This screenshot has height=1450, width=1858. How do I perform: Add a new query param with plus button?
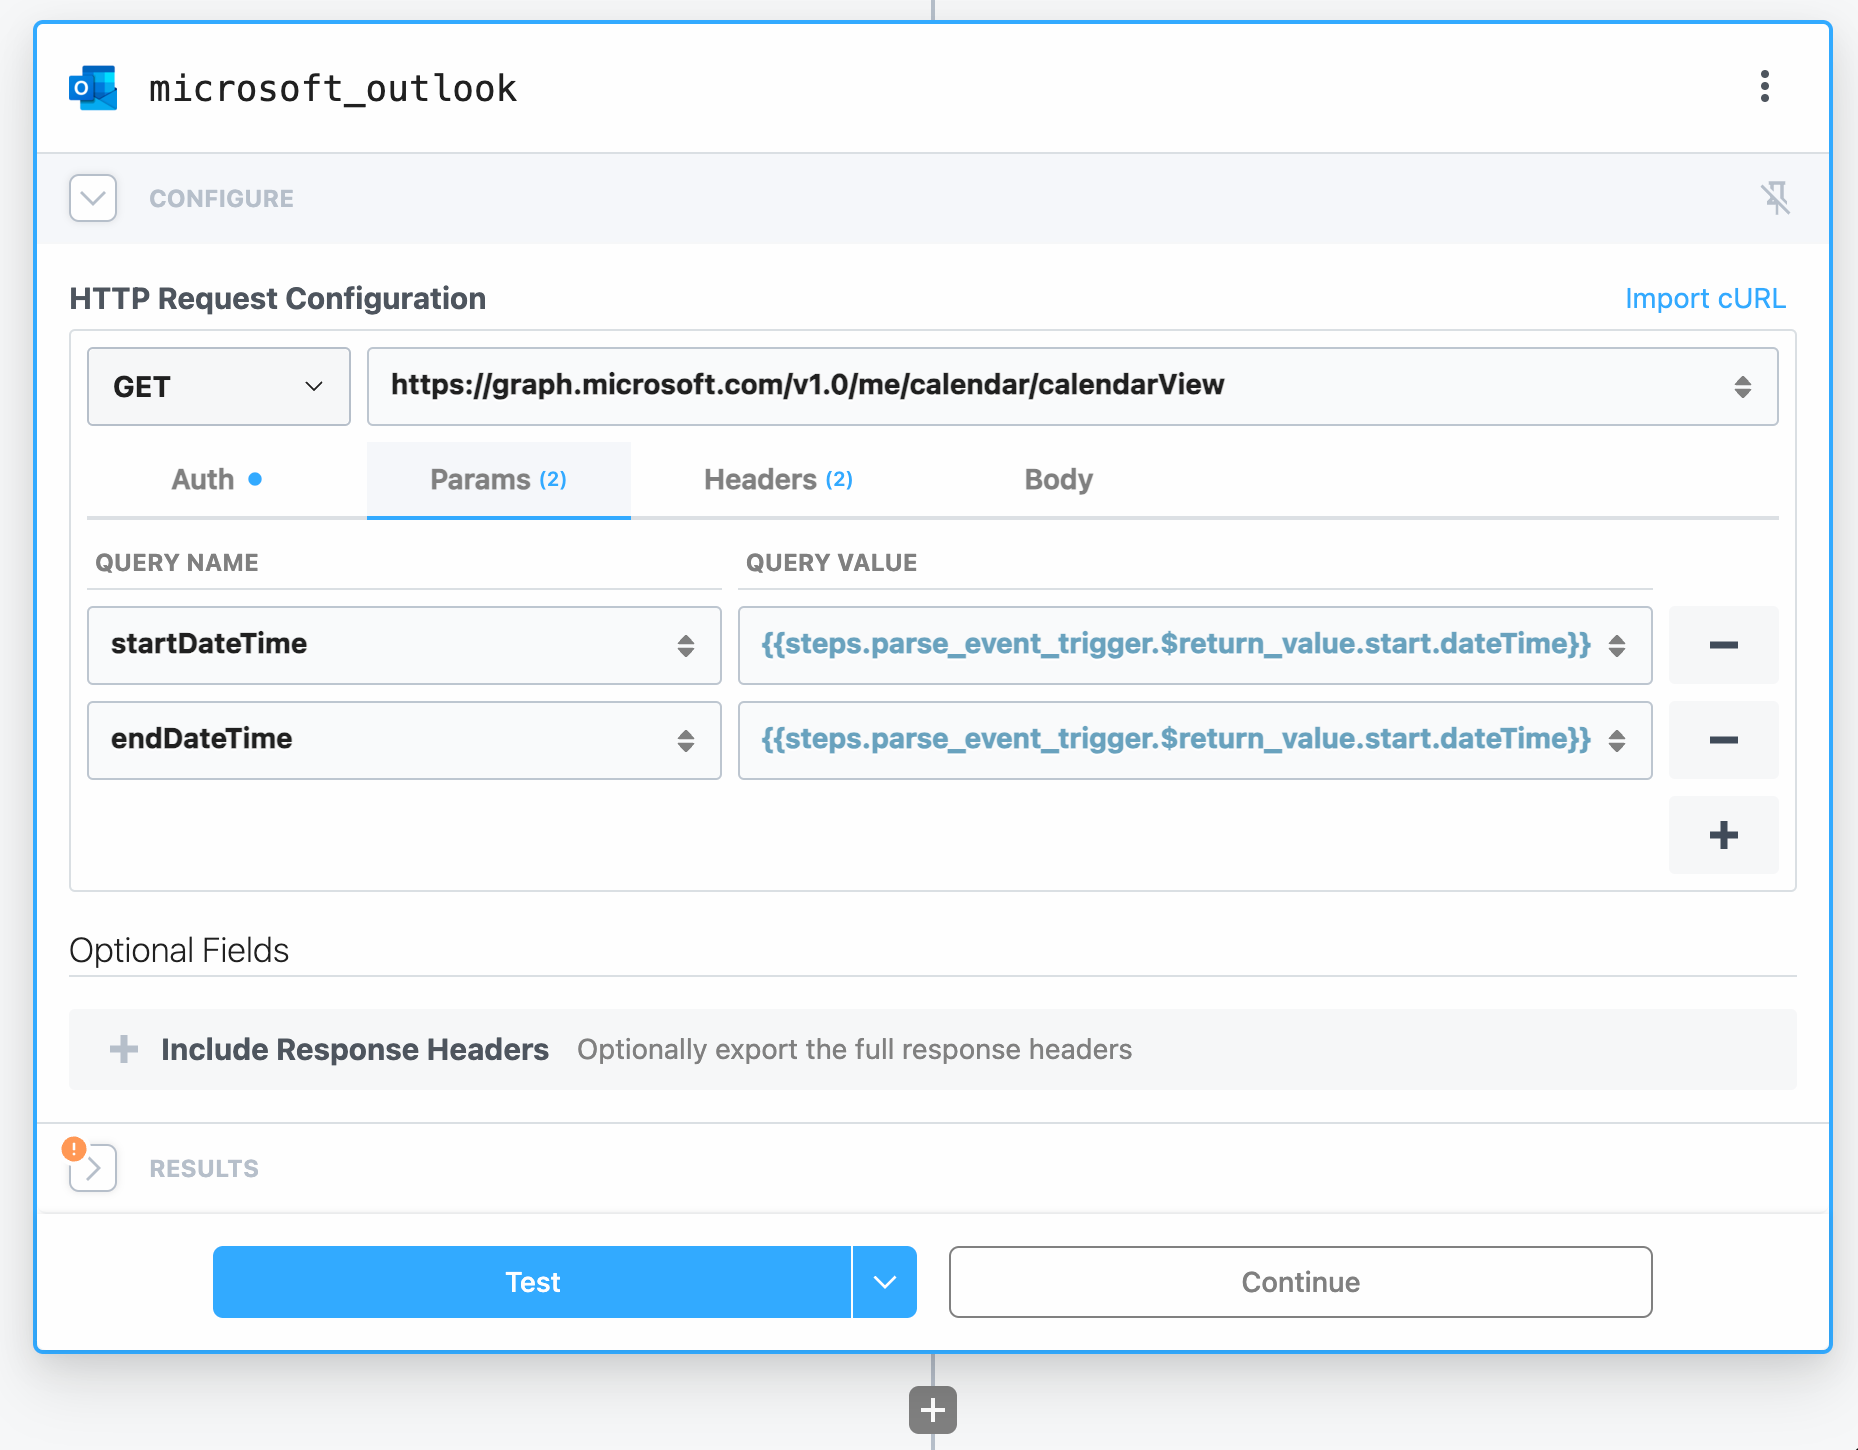pyautogui.click(x=1723, y=835)
